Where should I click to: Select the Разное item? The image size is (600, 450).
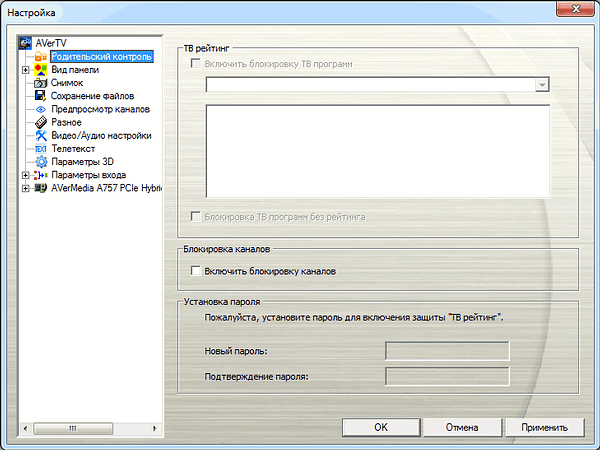66,122
